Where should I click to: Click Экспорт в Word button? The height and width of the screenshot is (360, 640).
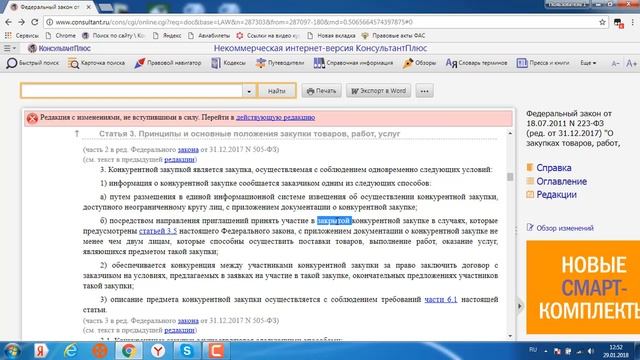pyautogui.click(x=378, y=91)
